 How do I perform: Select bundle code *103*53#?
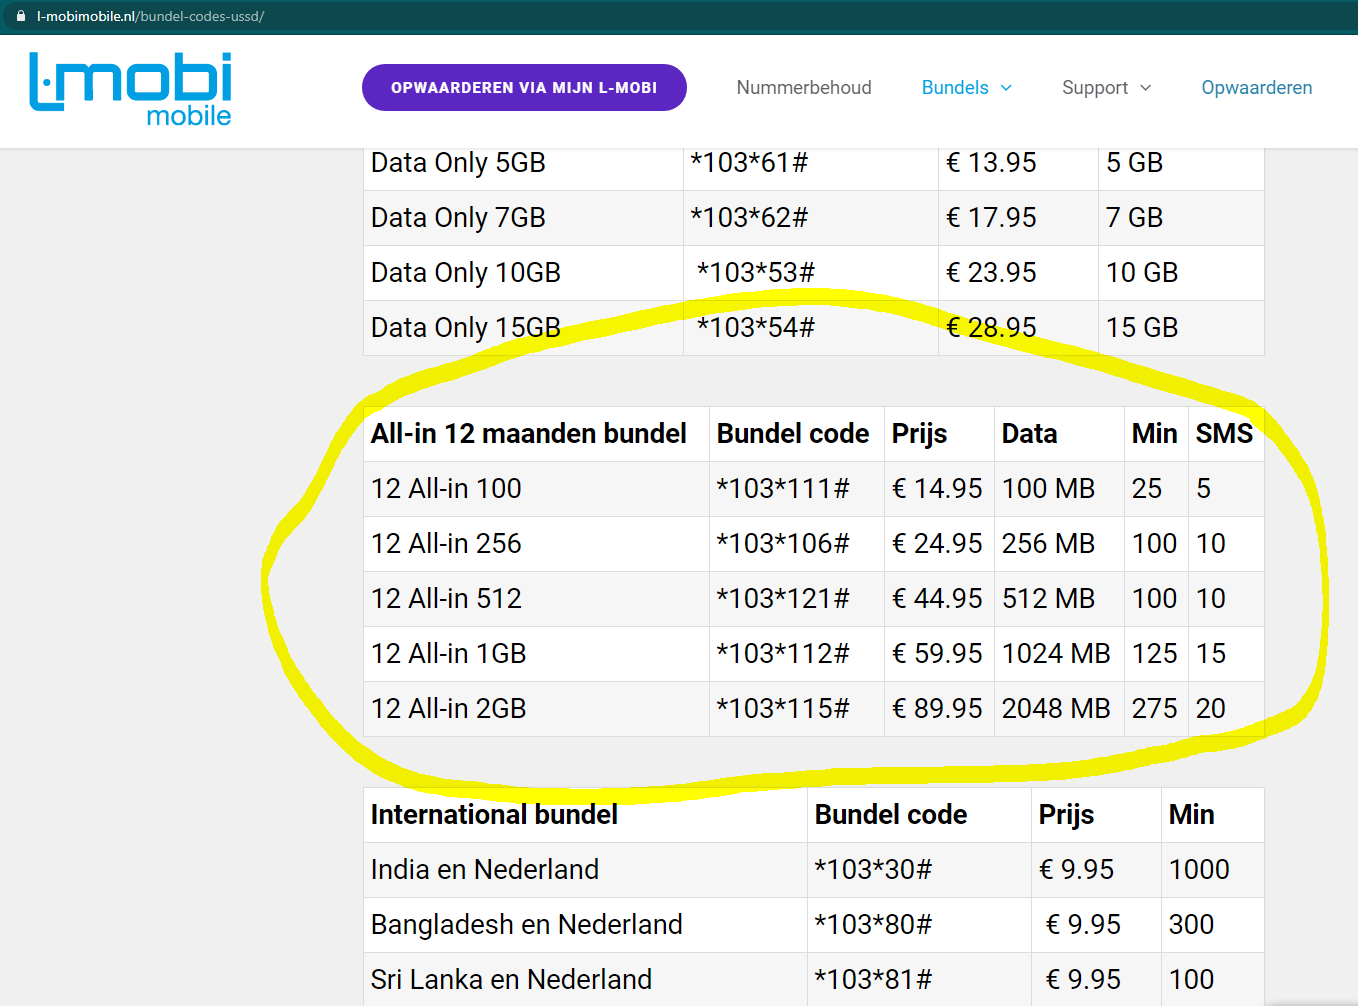[x=756, y=273]
